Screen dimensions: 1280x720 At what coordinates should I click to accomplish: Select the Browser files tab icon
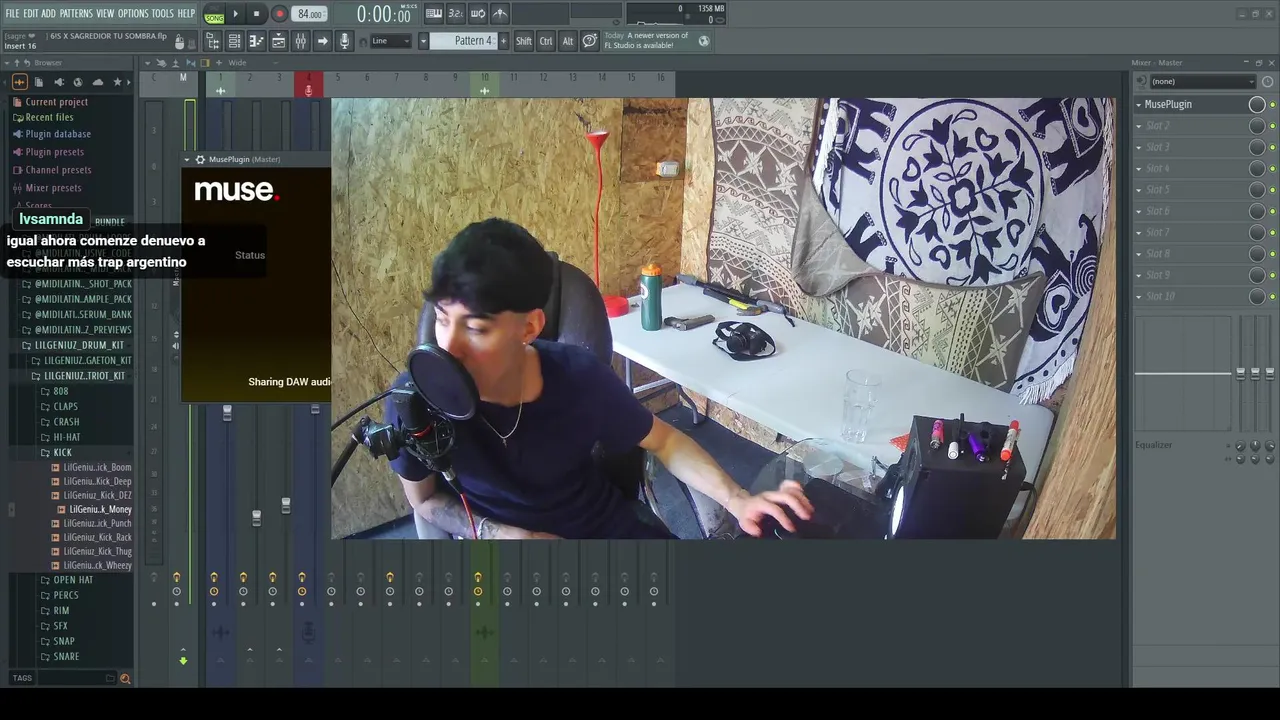point(39,82)
